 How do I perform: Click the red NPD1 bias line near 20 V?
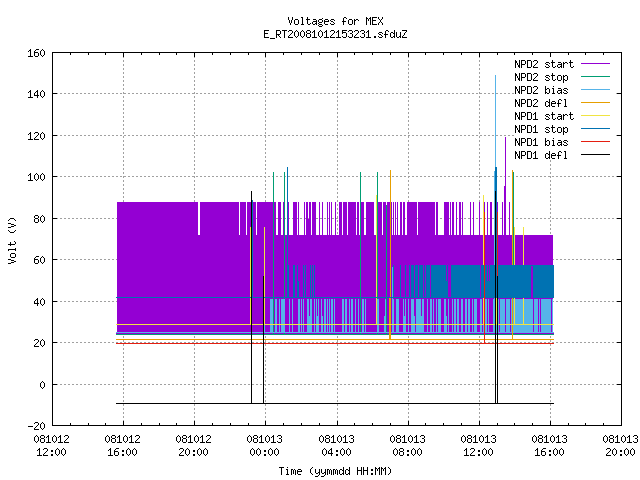point(335,343)
